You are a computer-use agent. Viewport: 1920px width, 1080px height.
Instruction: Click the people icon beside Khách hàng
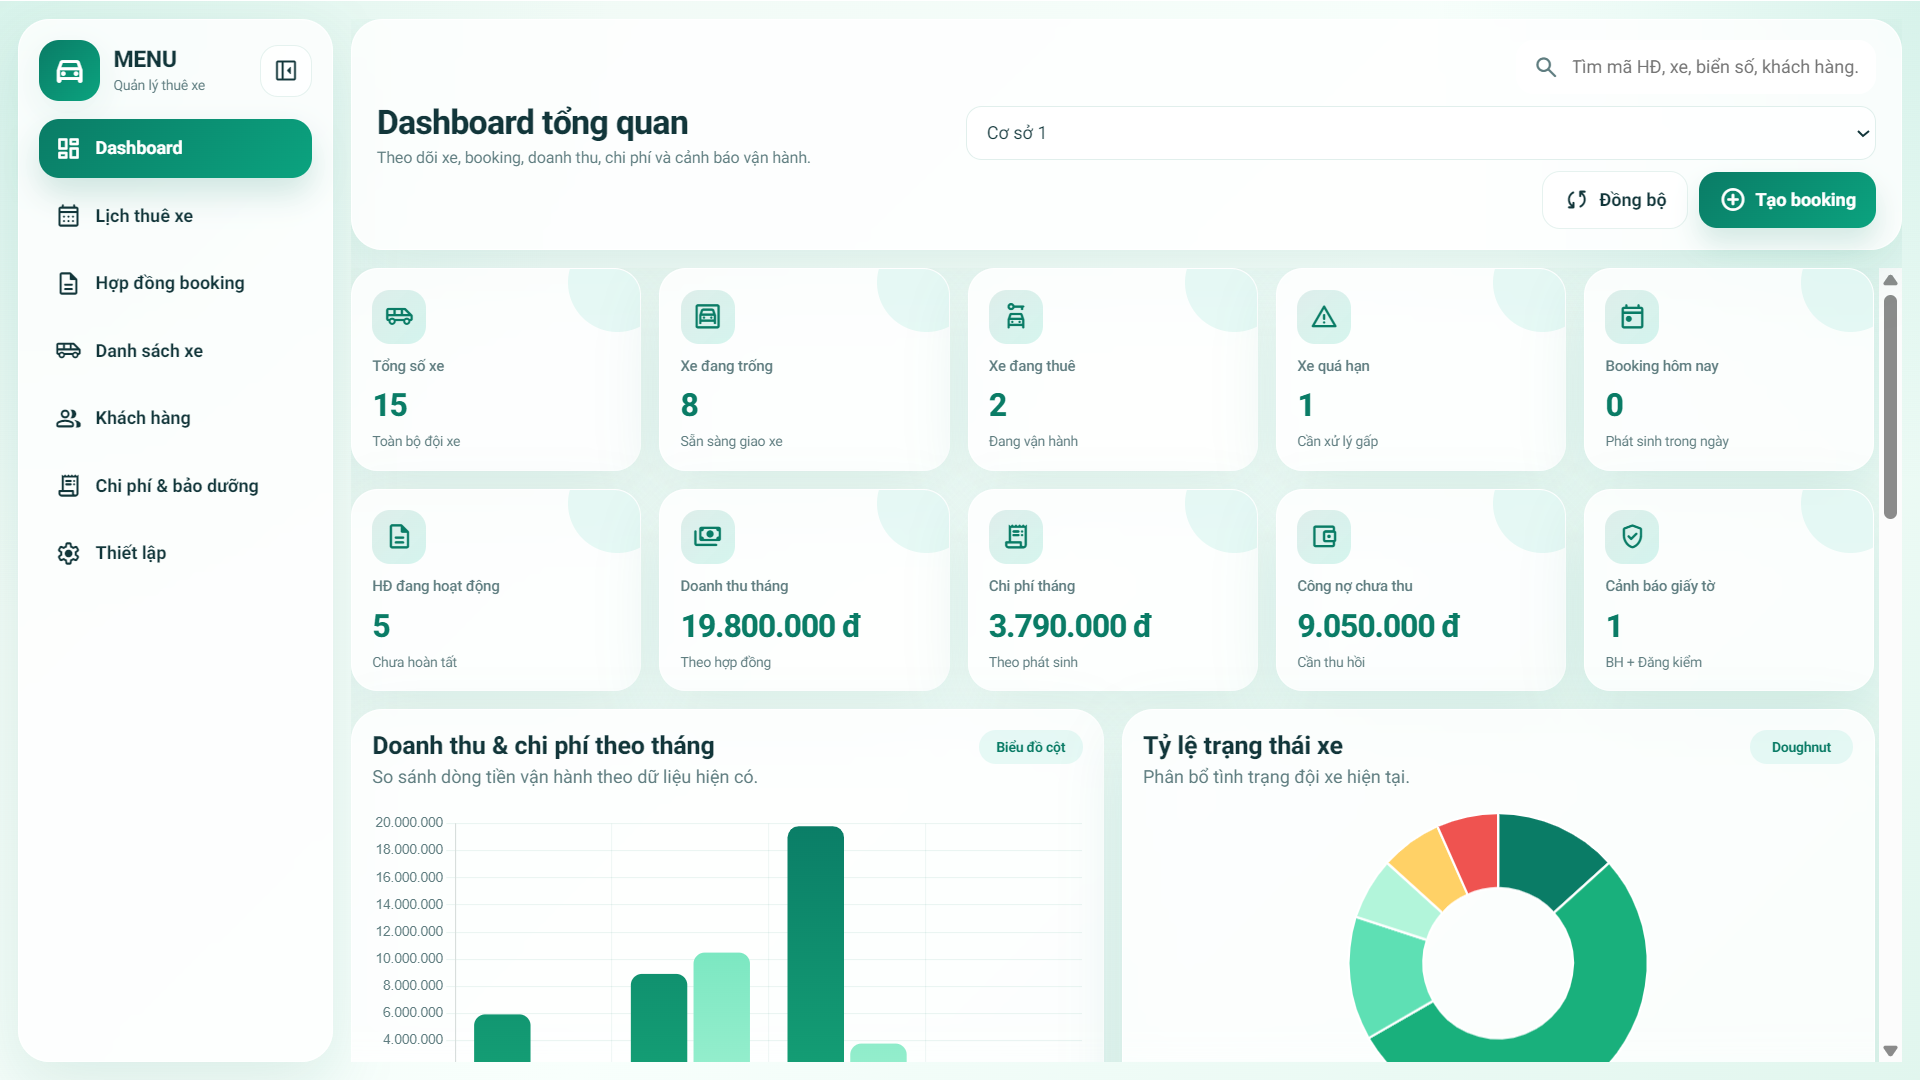coord(67,418)
